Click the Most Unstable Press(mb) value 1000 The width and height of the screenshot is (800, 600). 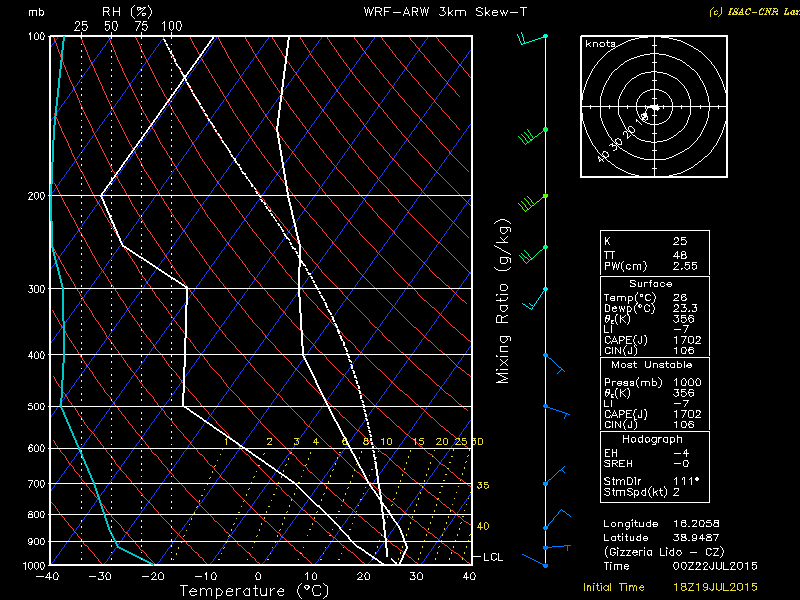687,382
